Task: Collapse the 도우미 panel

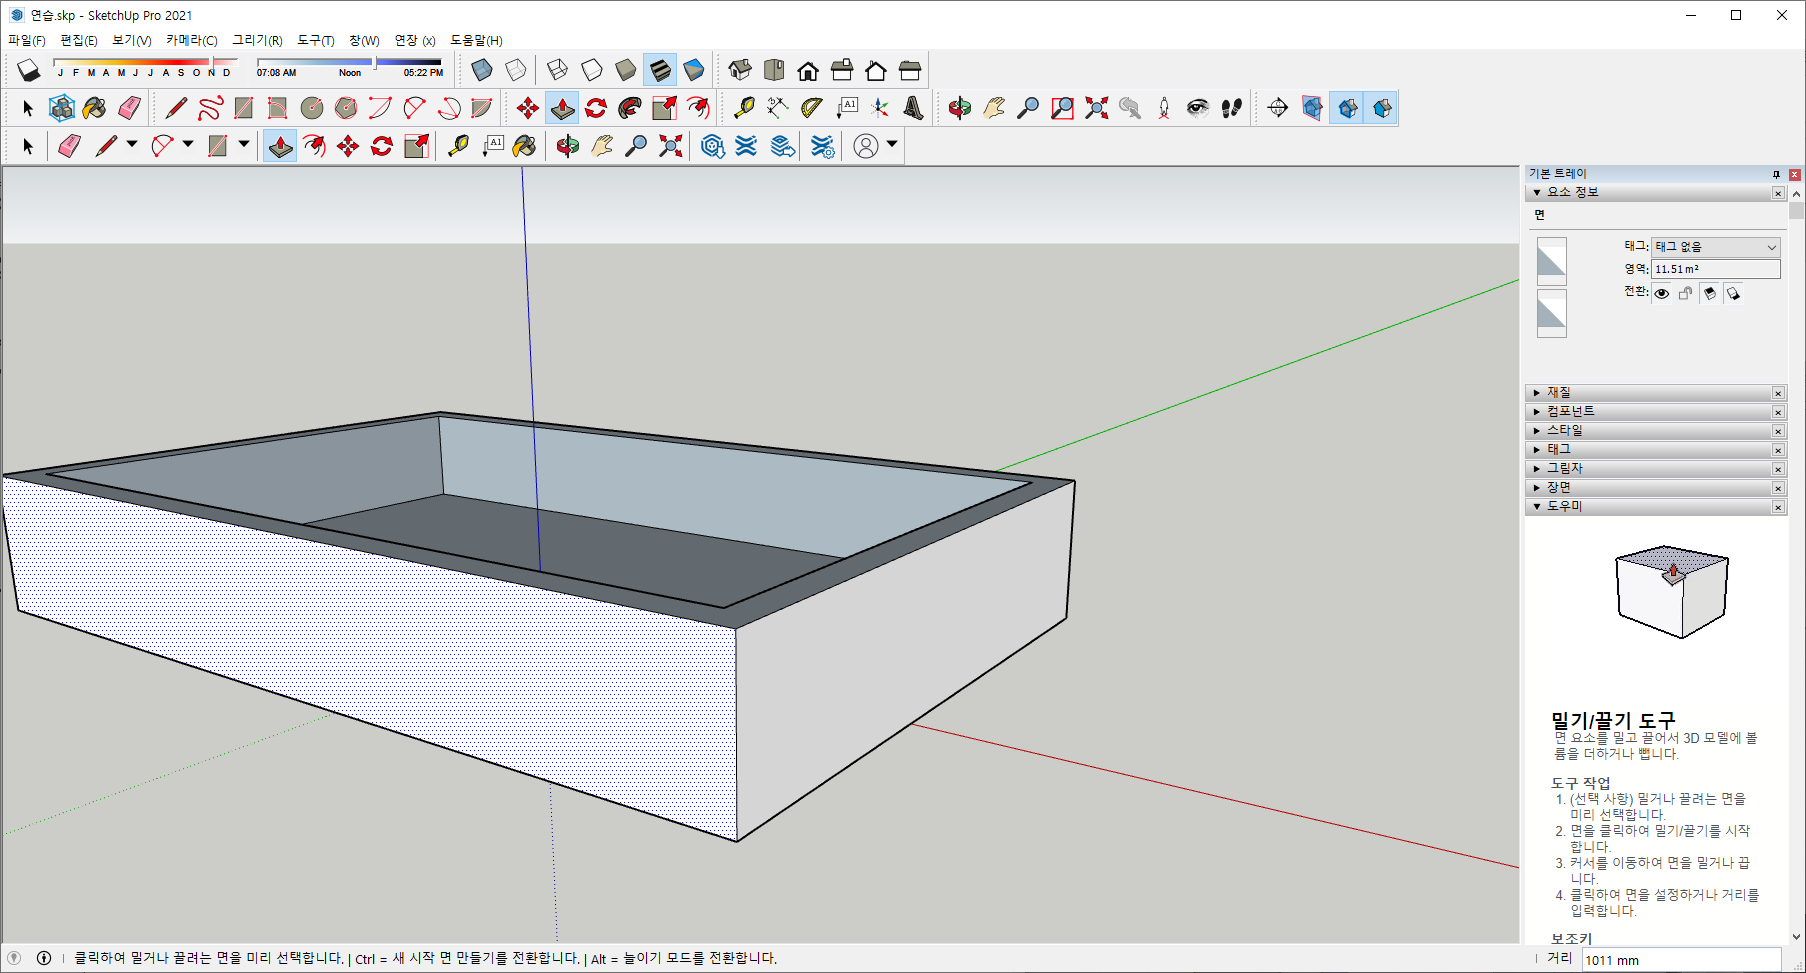Action: (1655, 507)
